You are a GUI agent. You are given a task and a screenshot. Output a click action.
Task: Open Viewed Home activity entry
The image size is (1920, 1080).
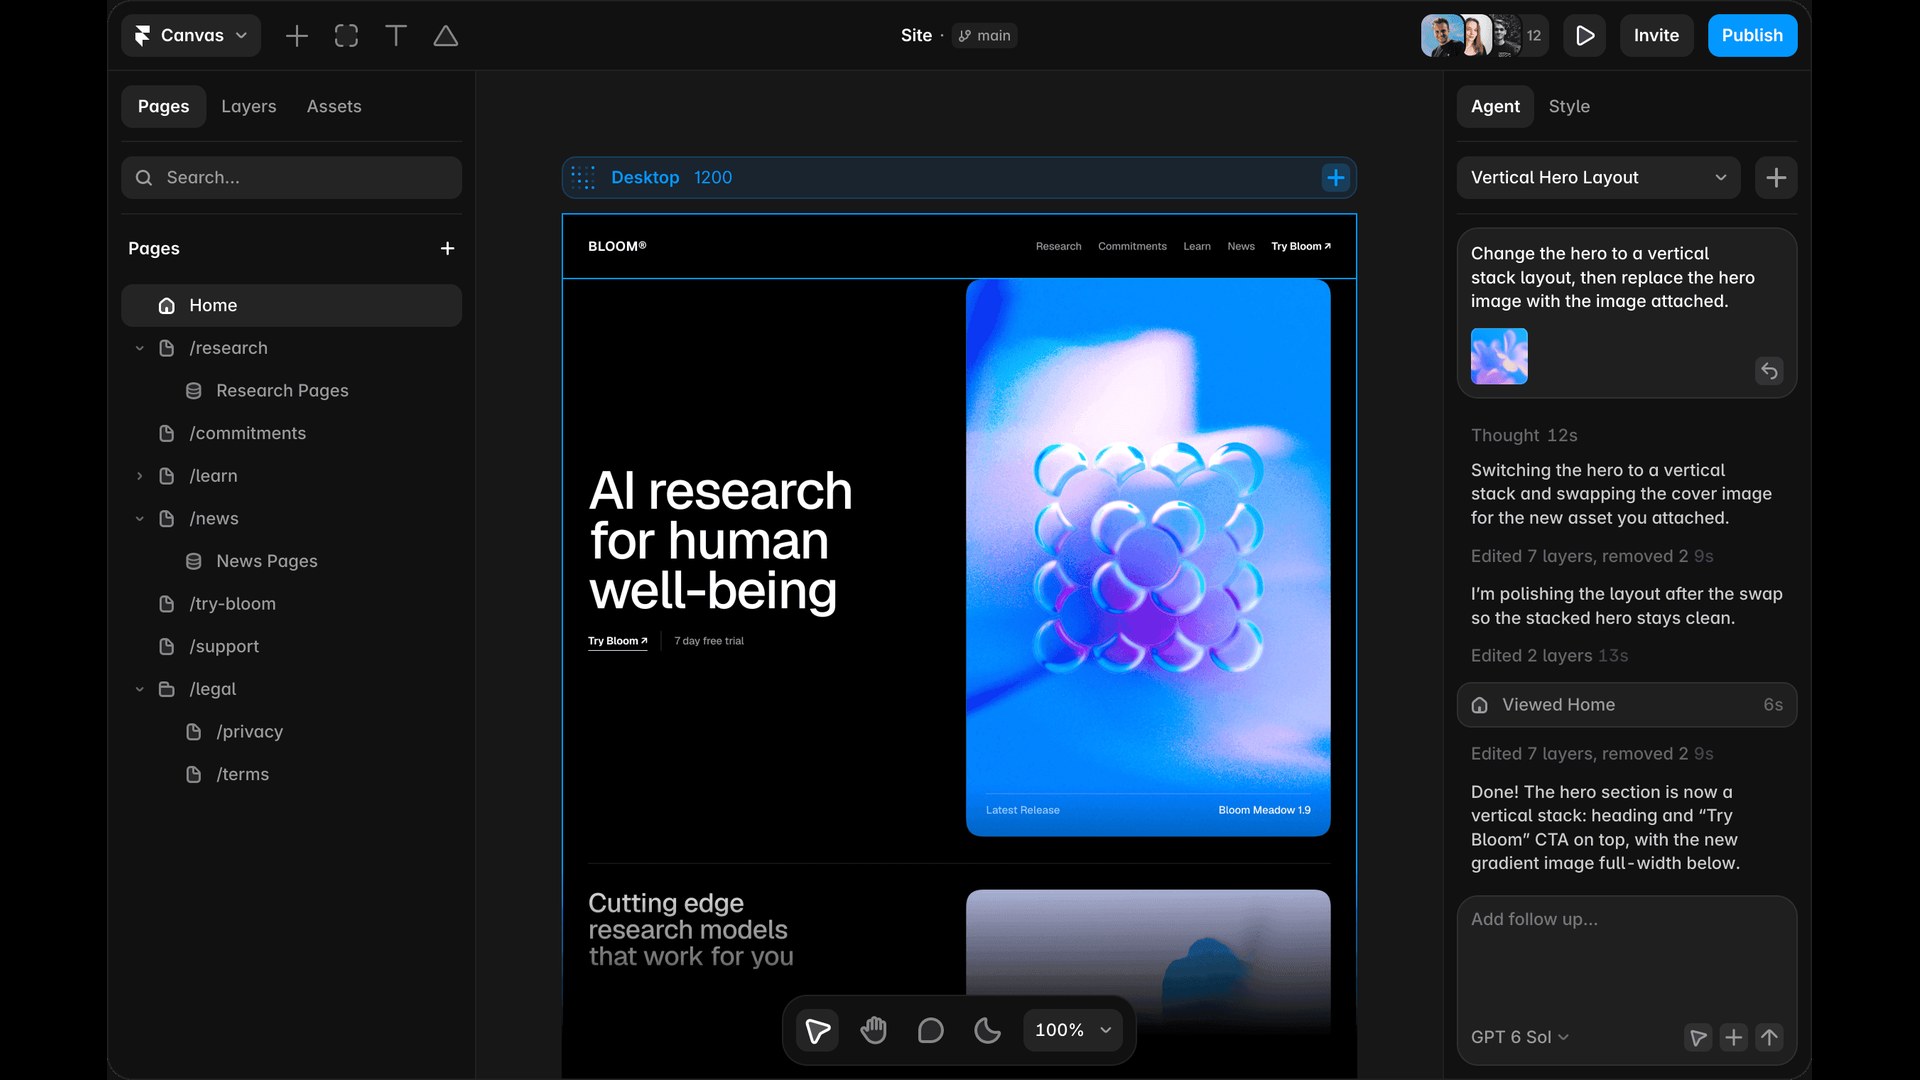click(1627, 705)
